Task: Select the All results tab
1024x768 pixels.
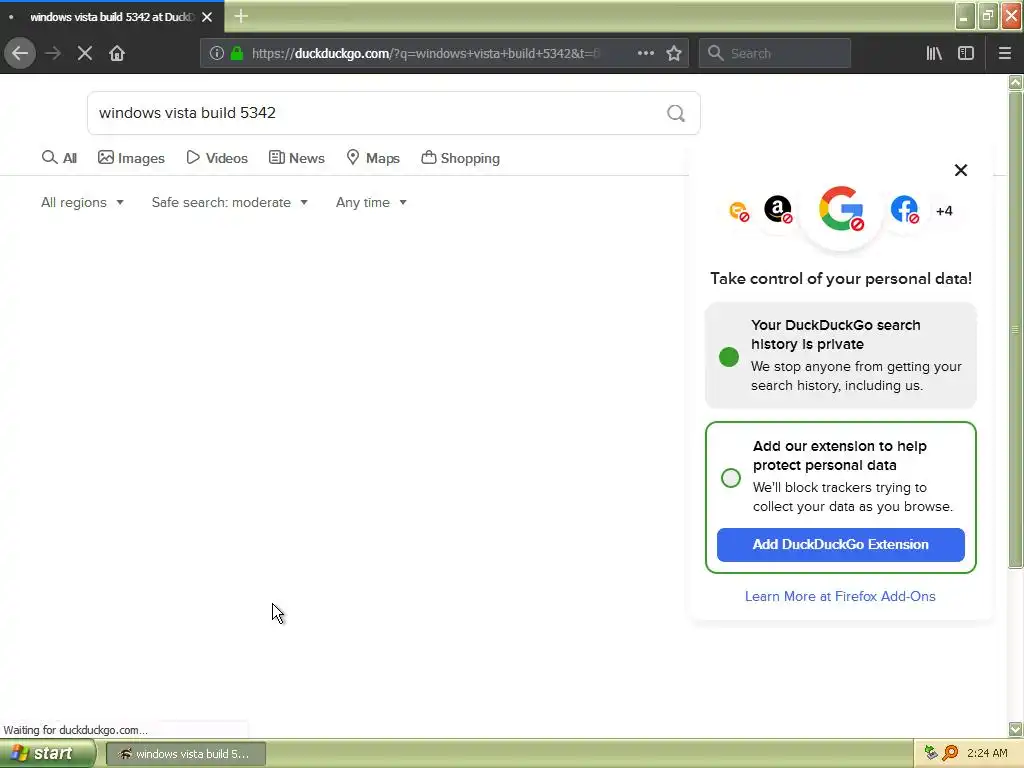Action: (x=59, y=158)
